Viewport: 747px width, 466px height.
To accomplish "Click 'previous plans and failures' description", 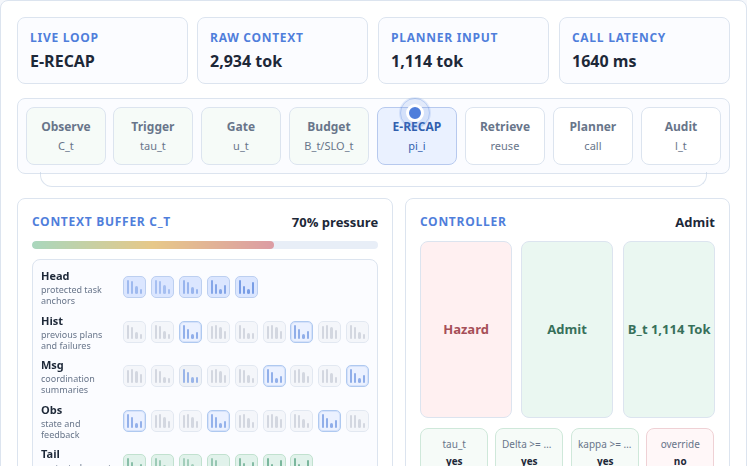I will click(71, 340).
